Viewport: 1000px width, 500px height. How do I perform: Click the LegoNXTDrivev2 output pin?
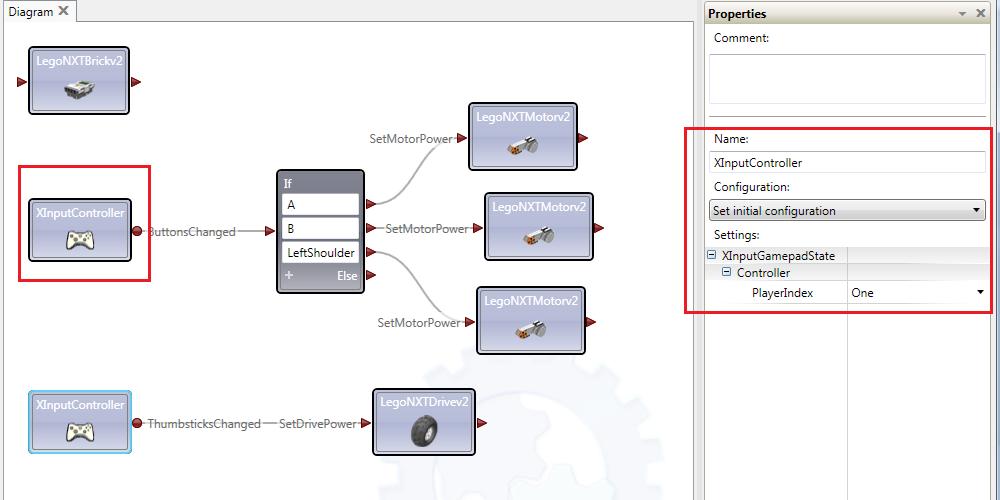click(x=482, y=423)
